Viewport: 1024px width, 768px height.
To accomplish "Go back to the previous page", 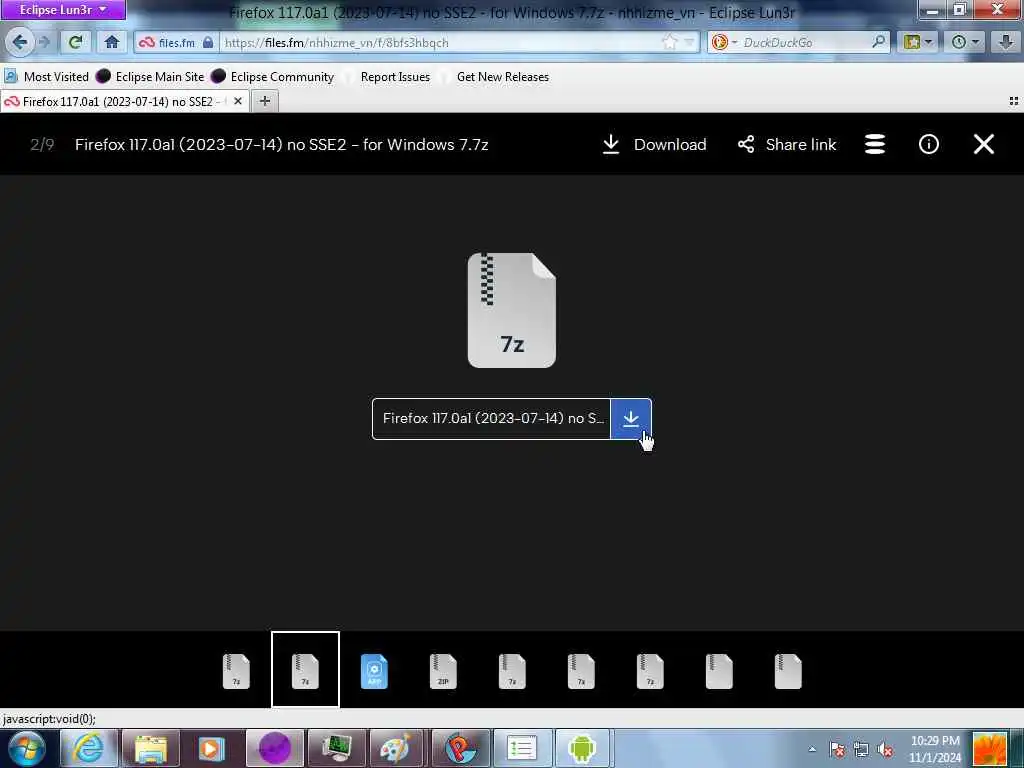I will pyautogui.click(x=20, y=42).
